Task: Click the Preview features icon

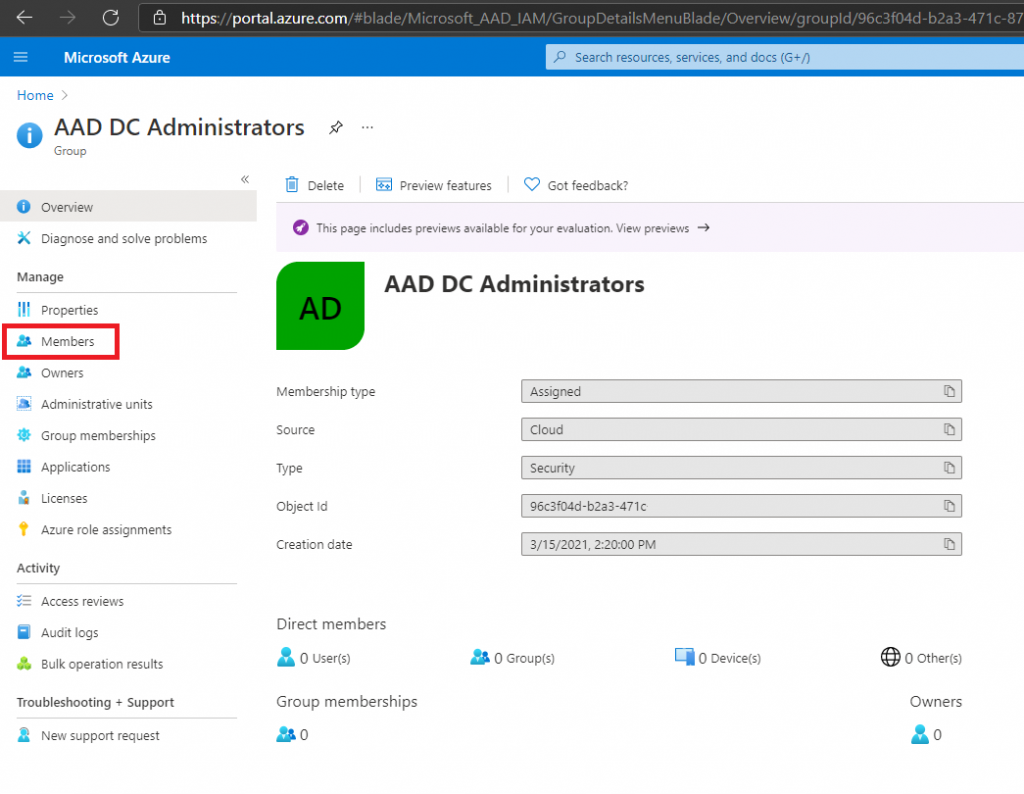Action: pyautogui.click(x=384, y=185)
